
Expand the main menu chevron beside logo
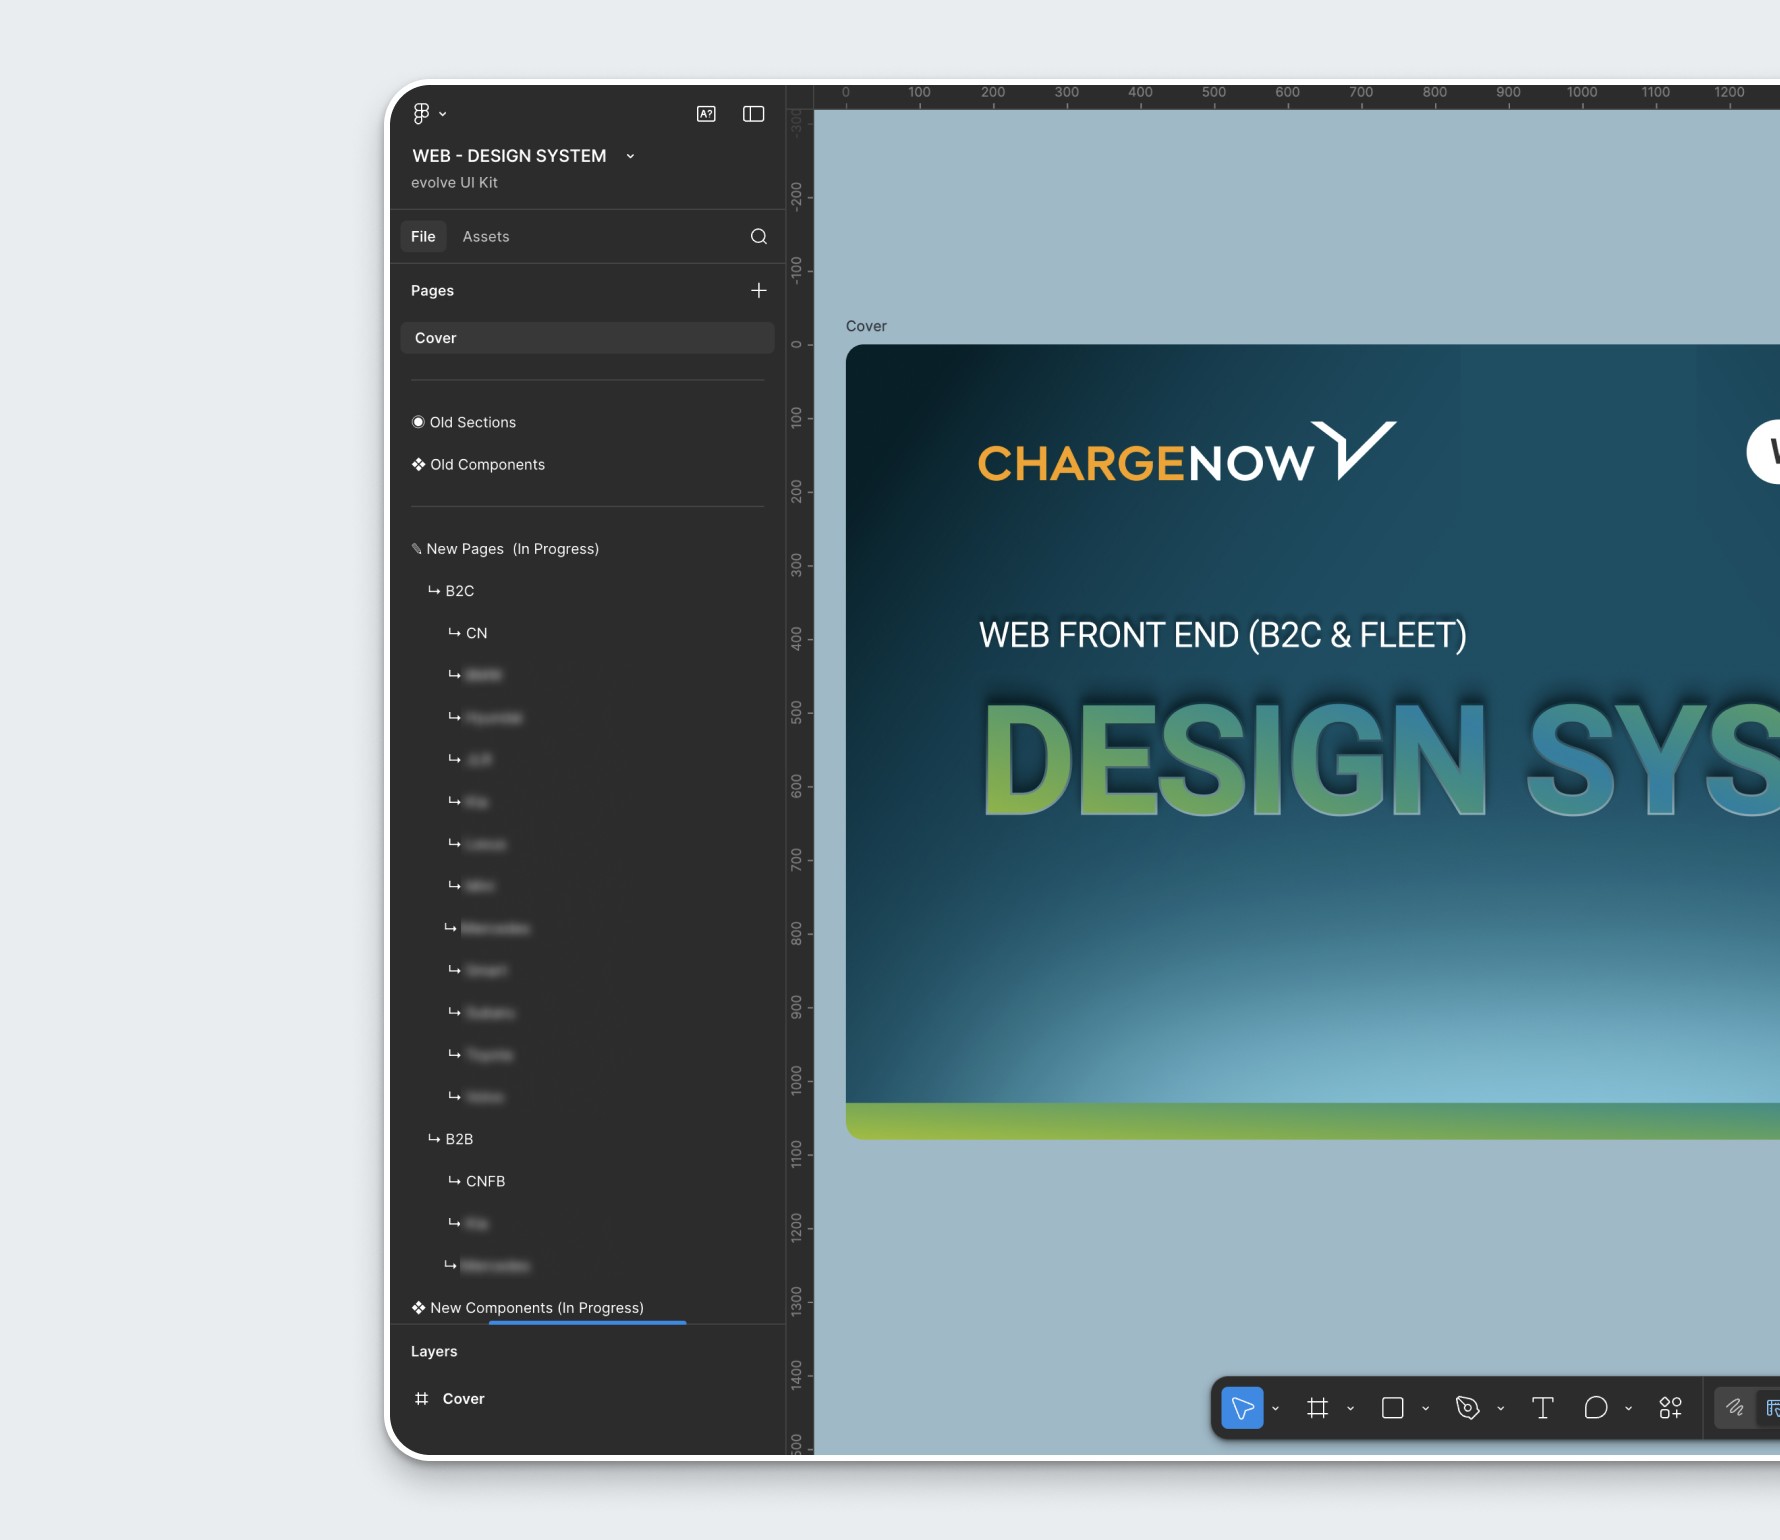(443, 115)
